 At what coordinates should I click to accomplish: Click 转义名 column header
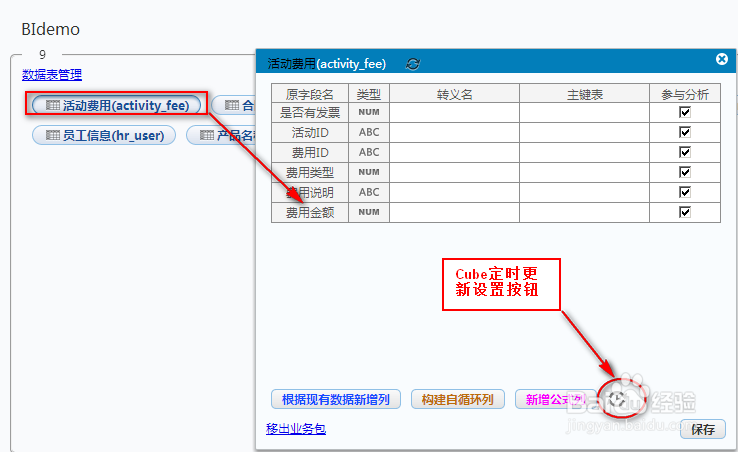(454, 94)
